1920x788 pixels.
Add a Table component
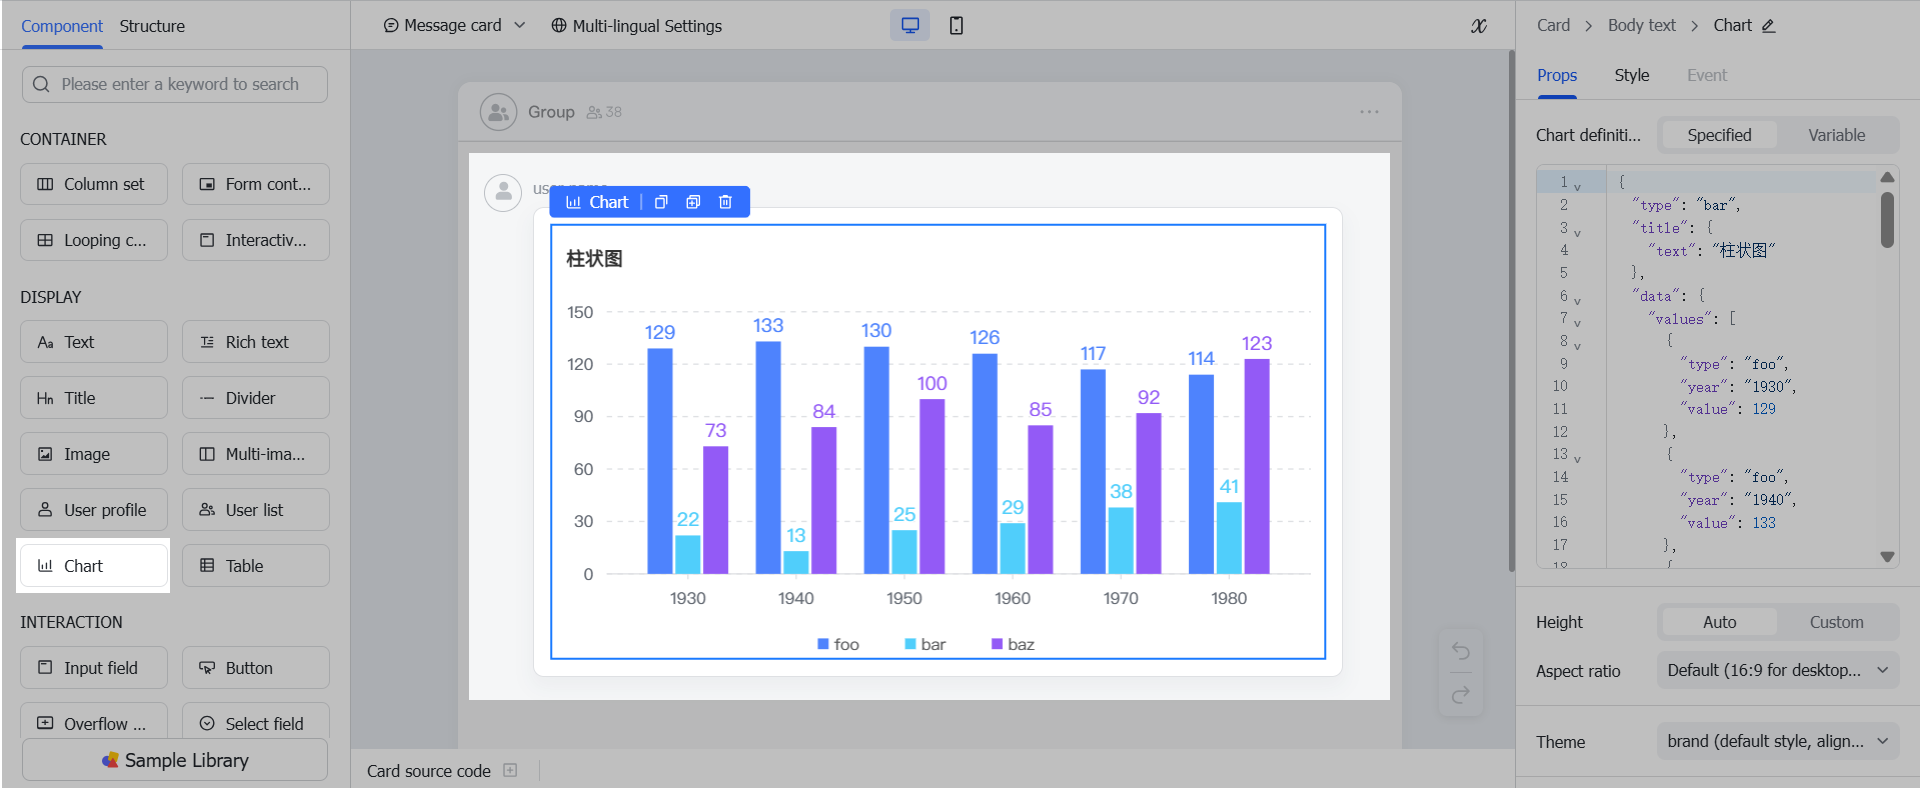tap(256, 566)
